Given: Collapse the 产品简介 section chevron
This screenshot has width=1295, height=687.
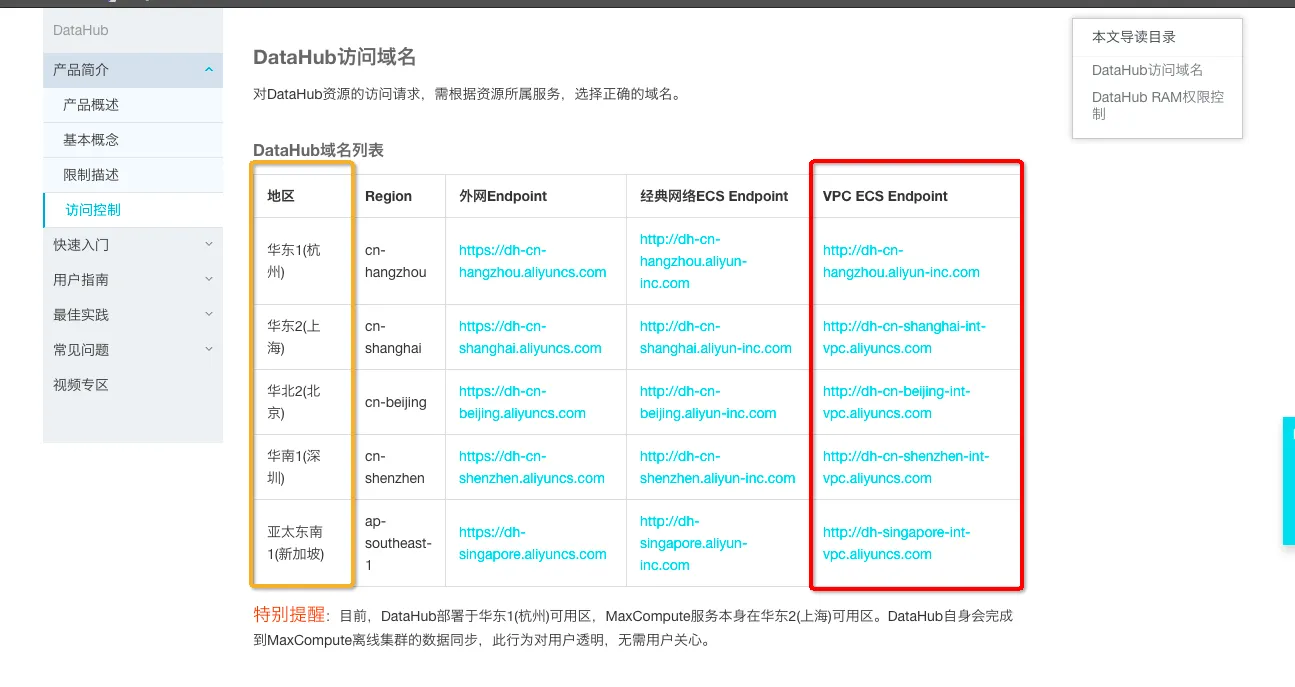Looking at the screenshot, I should (x=208, y=70).
